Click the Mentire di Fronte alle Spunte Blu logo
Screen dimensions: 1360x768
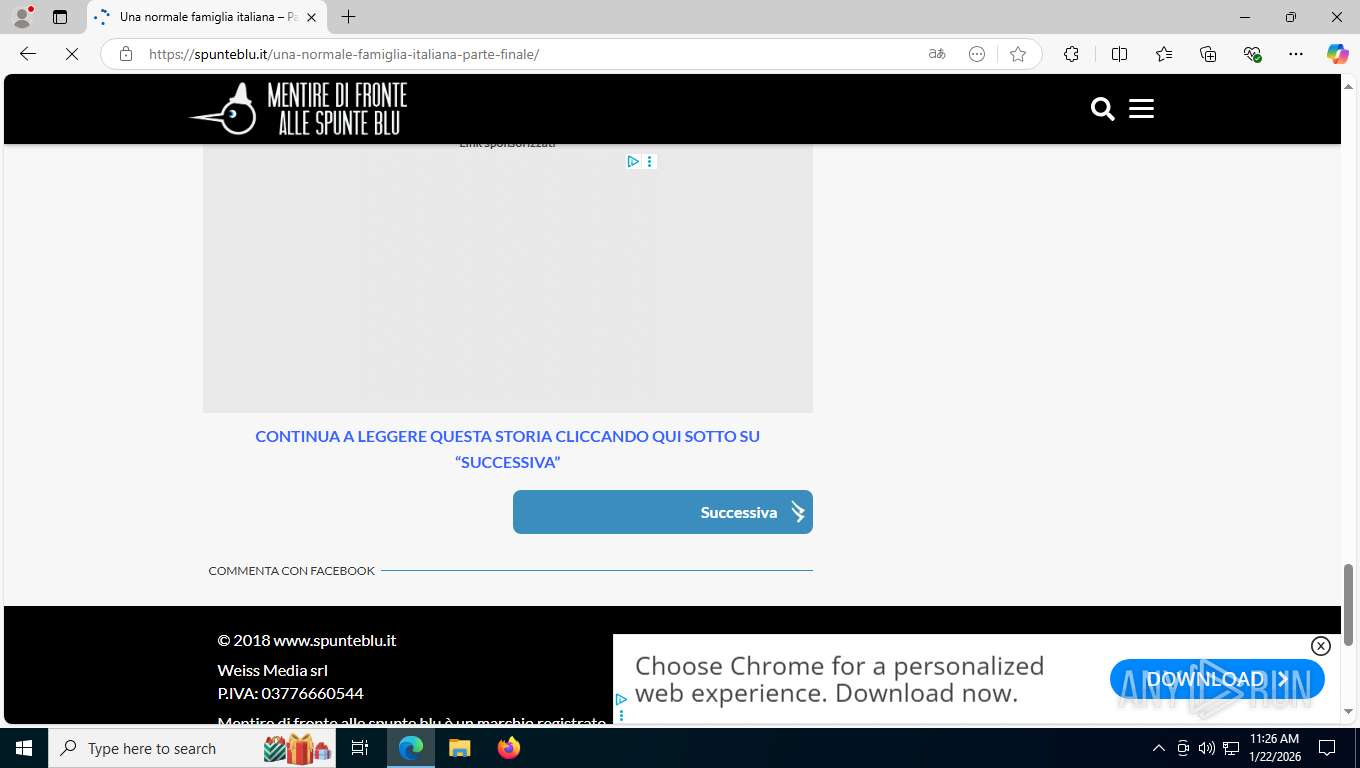[x=298, y=108]
